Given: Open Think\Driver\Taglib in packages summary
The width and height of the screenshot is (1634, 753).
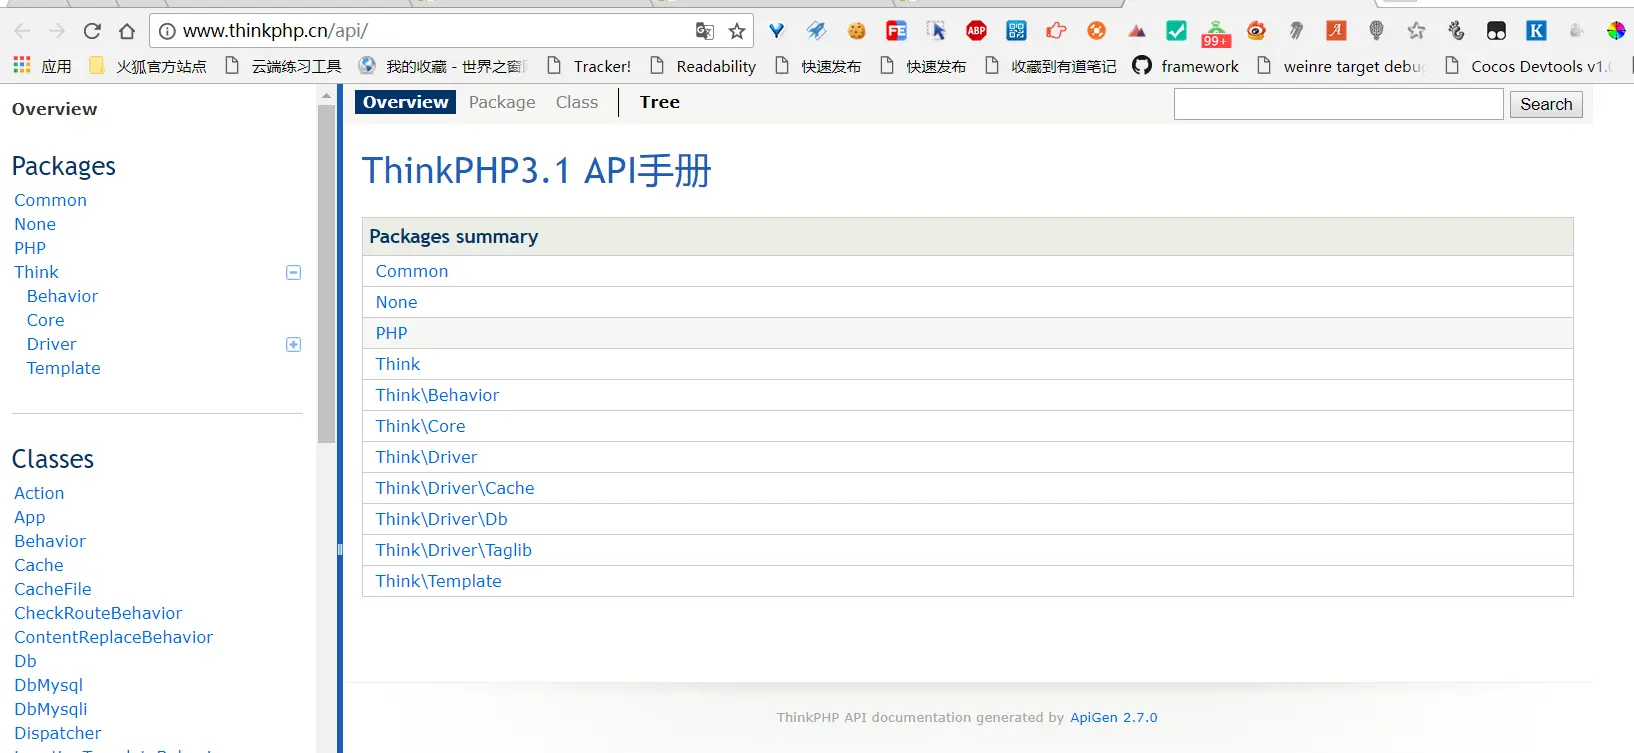Looking at the screenshot, I should click(x=453, y=550).
